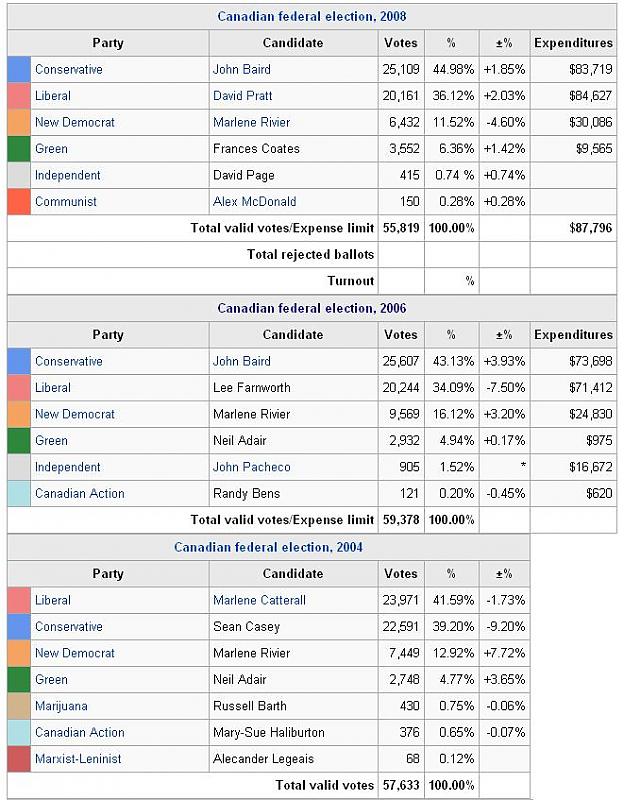Open the Marxist-Leninist party link
The image size is (624, 800).
tap(78, 759)
